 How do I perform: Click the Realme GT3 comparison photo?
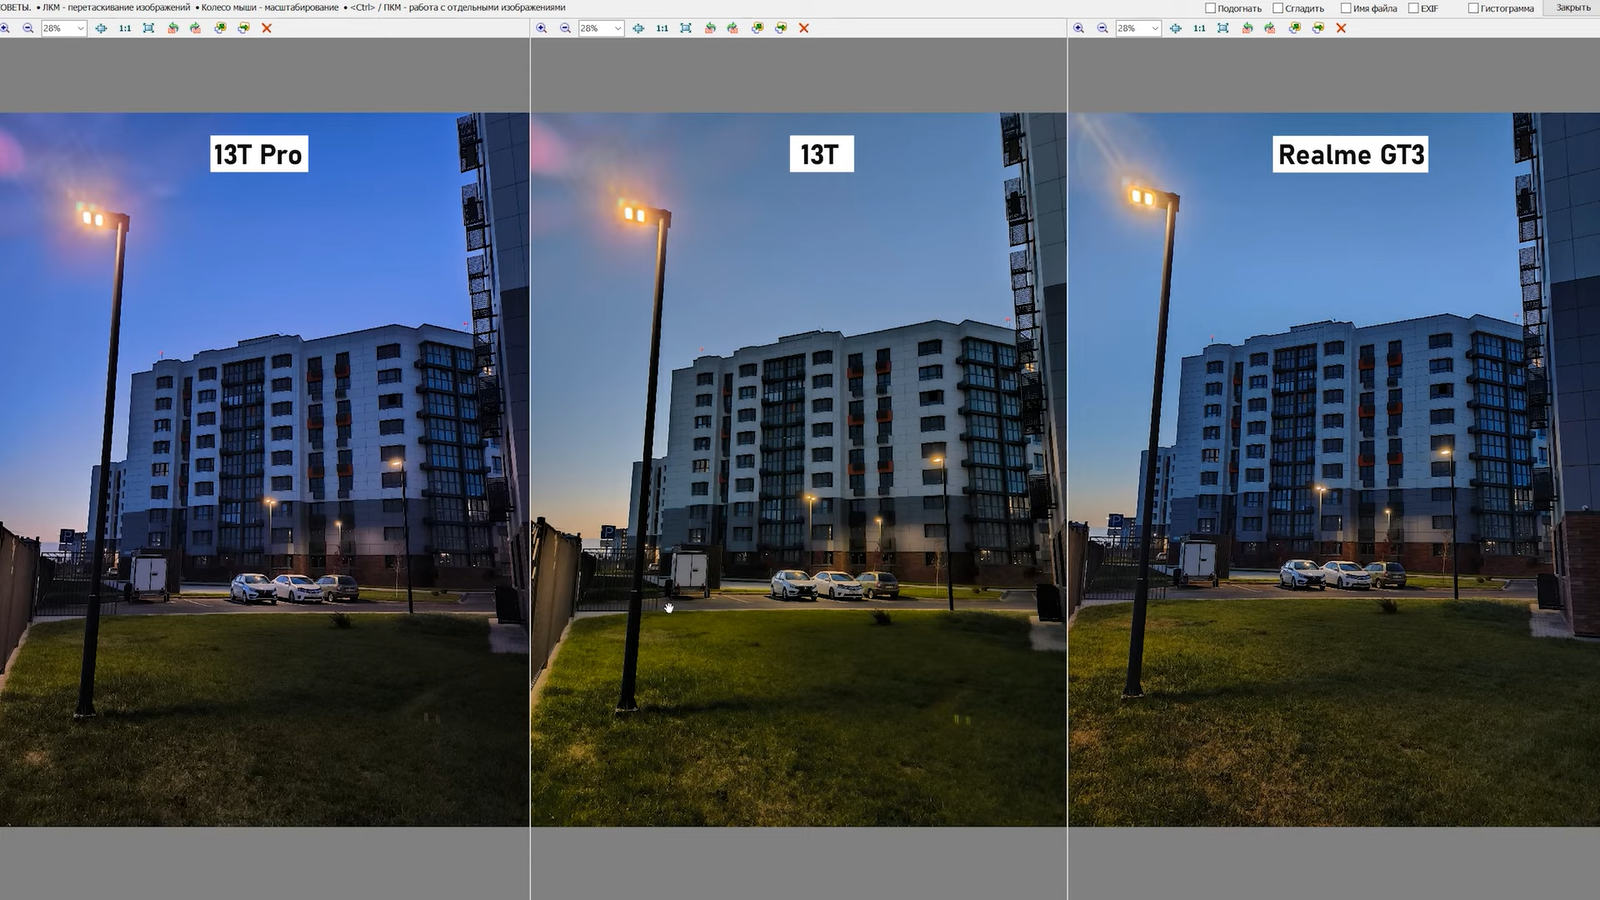click(1334, 469)
